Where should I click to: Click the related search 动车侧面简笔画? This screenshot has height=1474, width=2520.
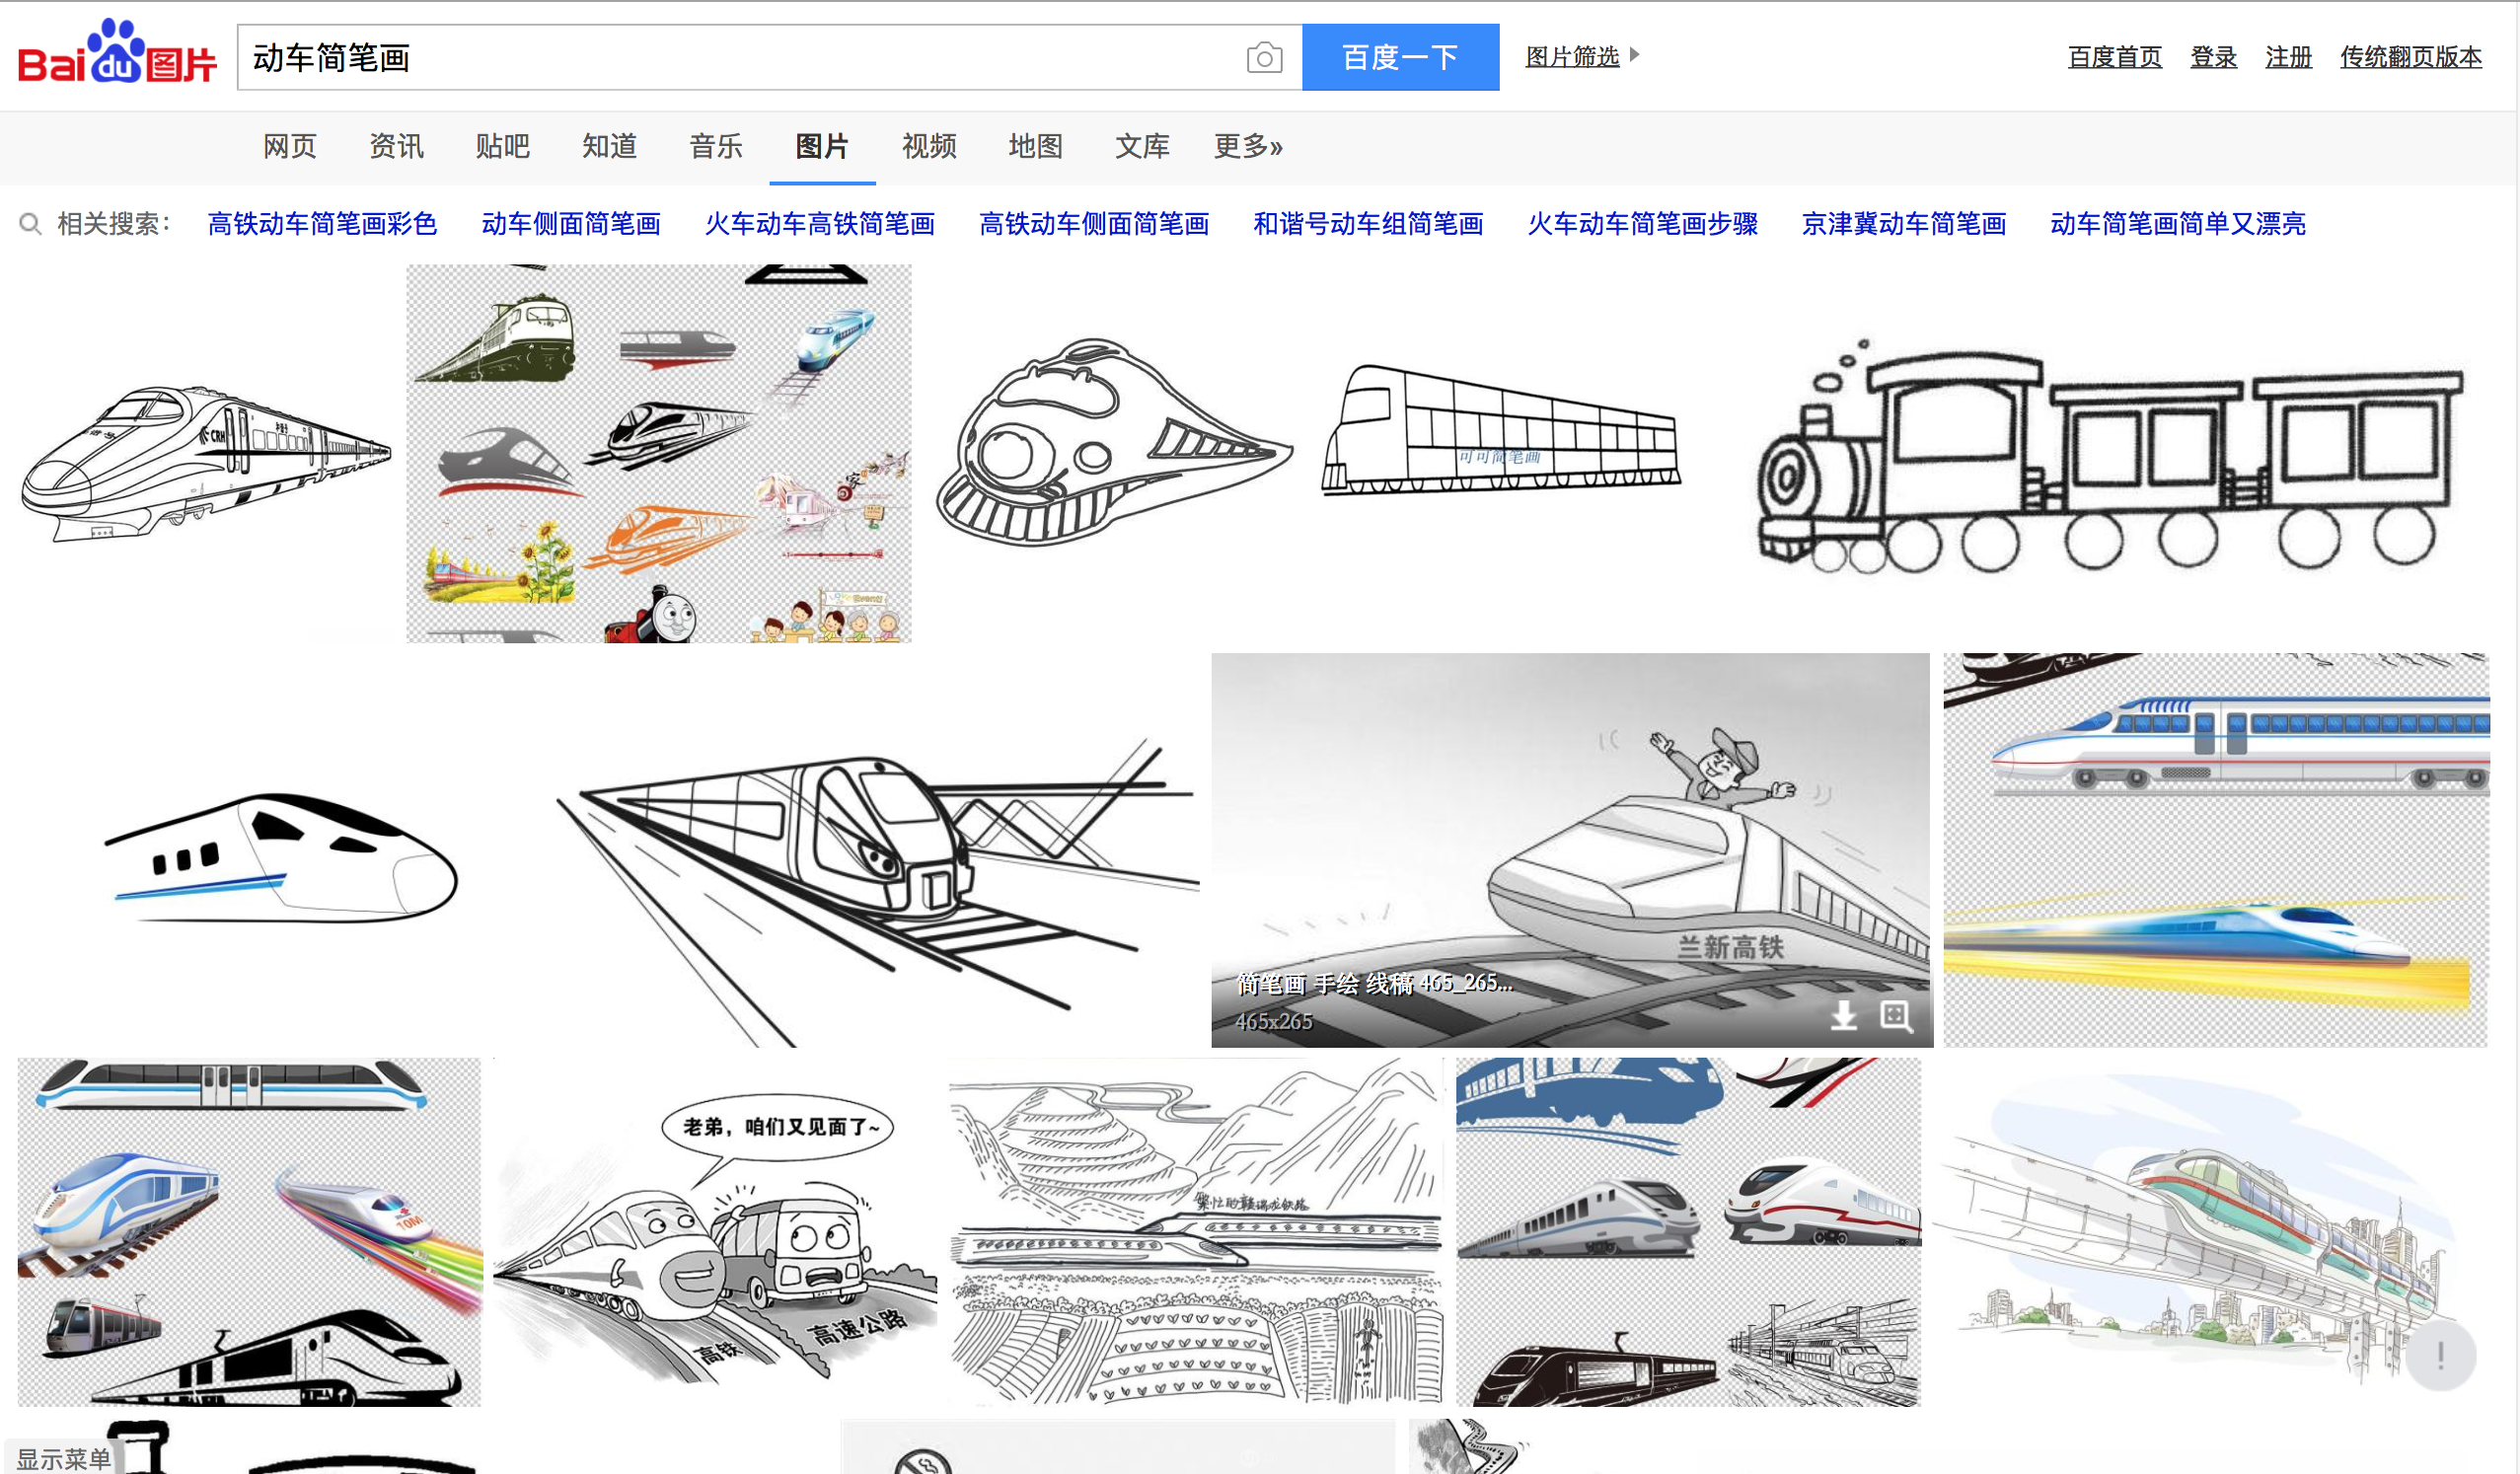pos(571,224)
